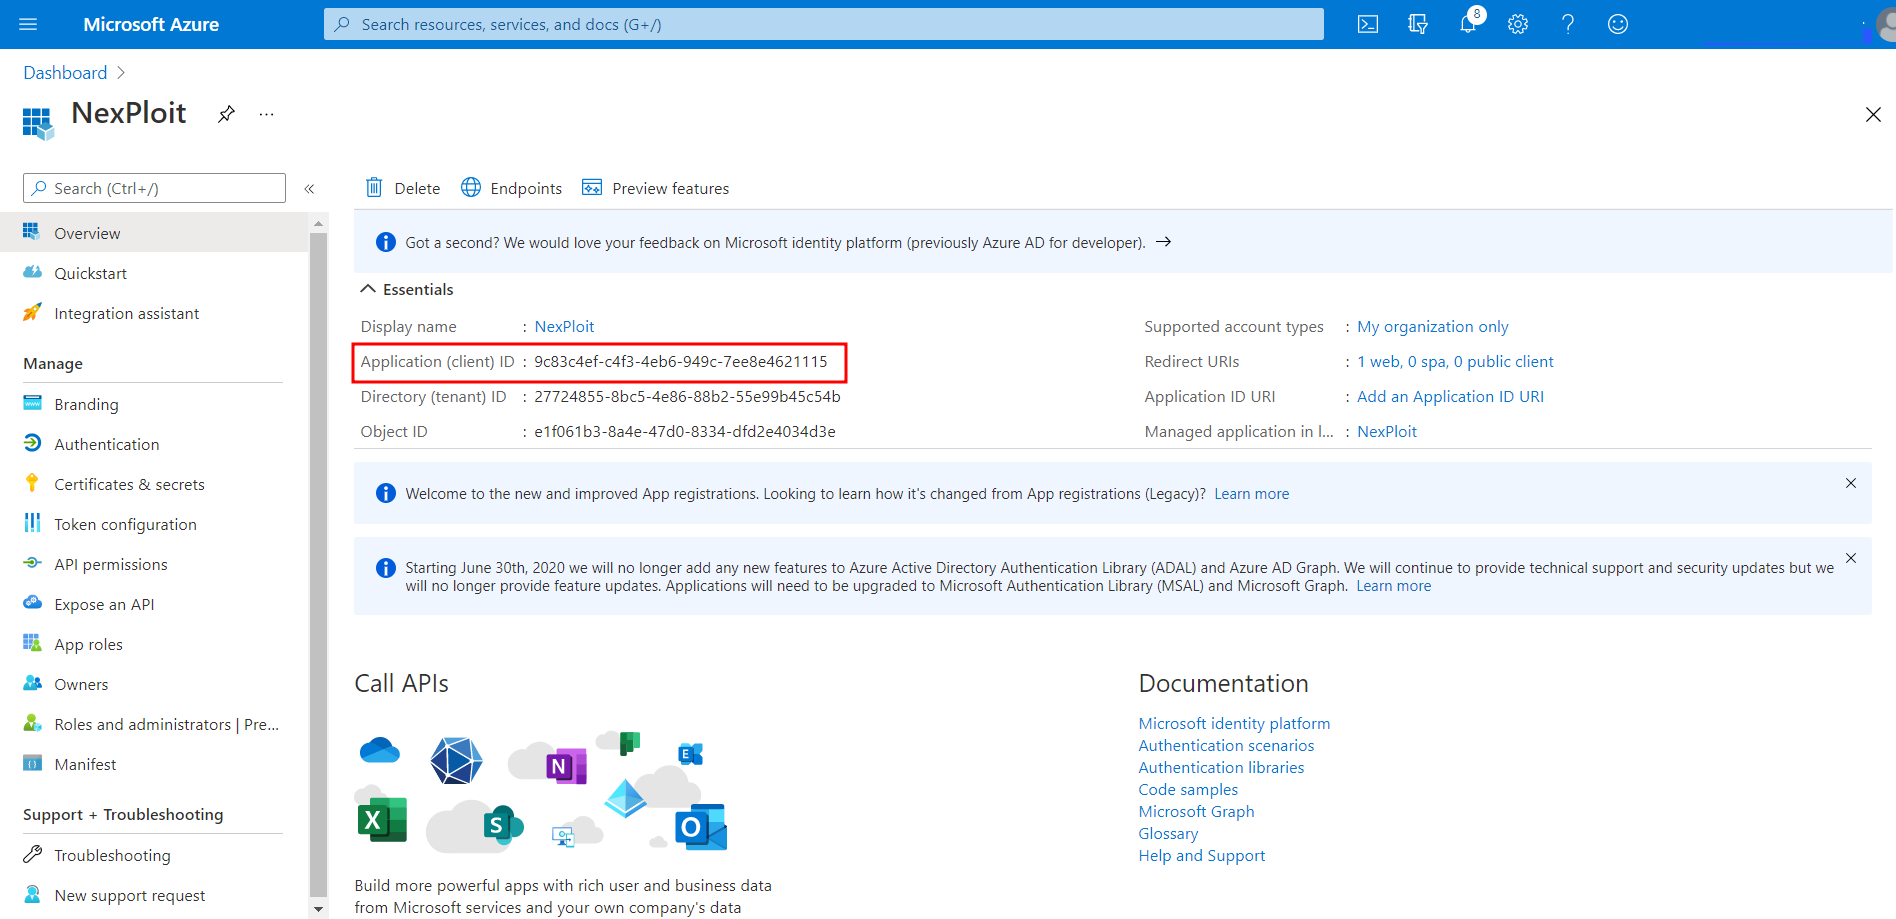1896x919 pixels.
Task: Open Cloud Shell from the top bar
Action: [1368, 24]
